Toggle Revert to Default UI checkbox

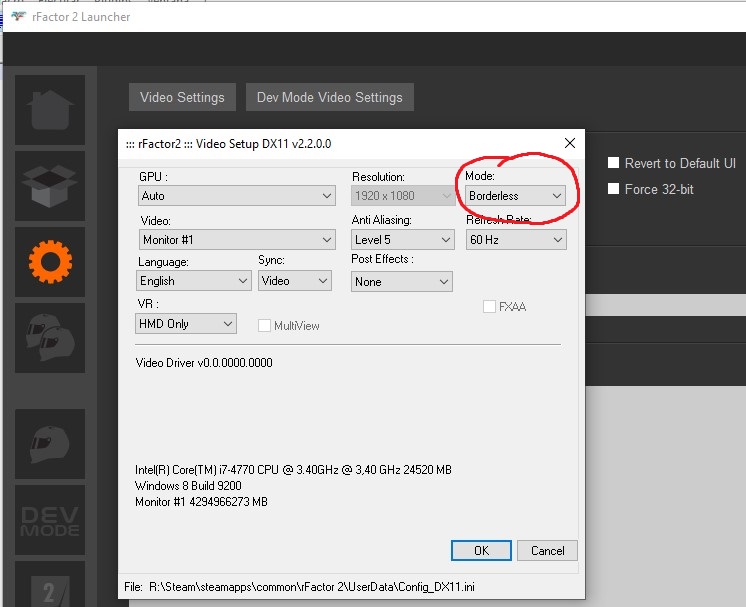click(614, 163)
